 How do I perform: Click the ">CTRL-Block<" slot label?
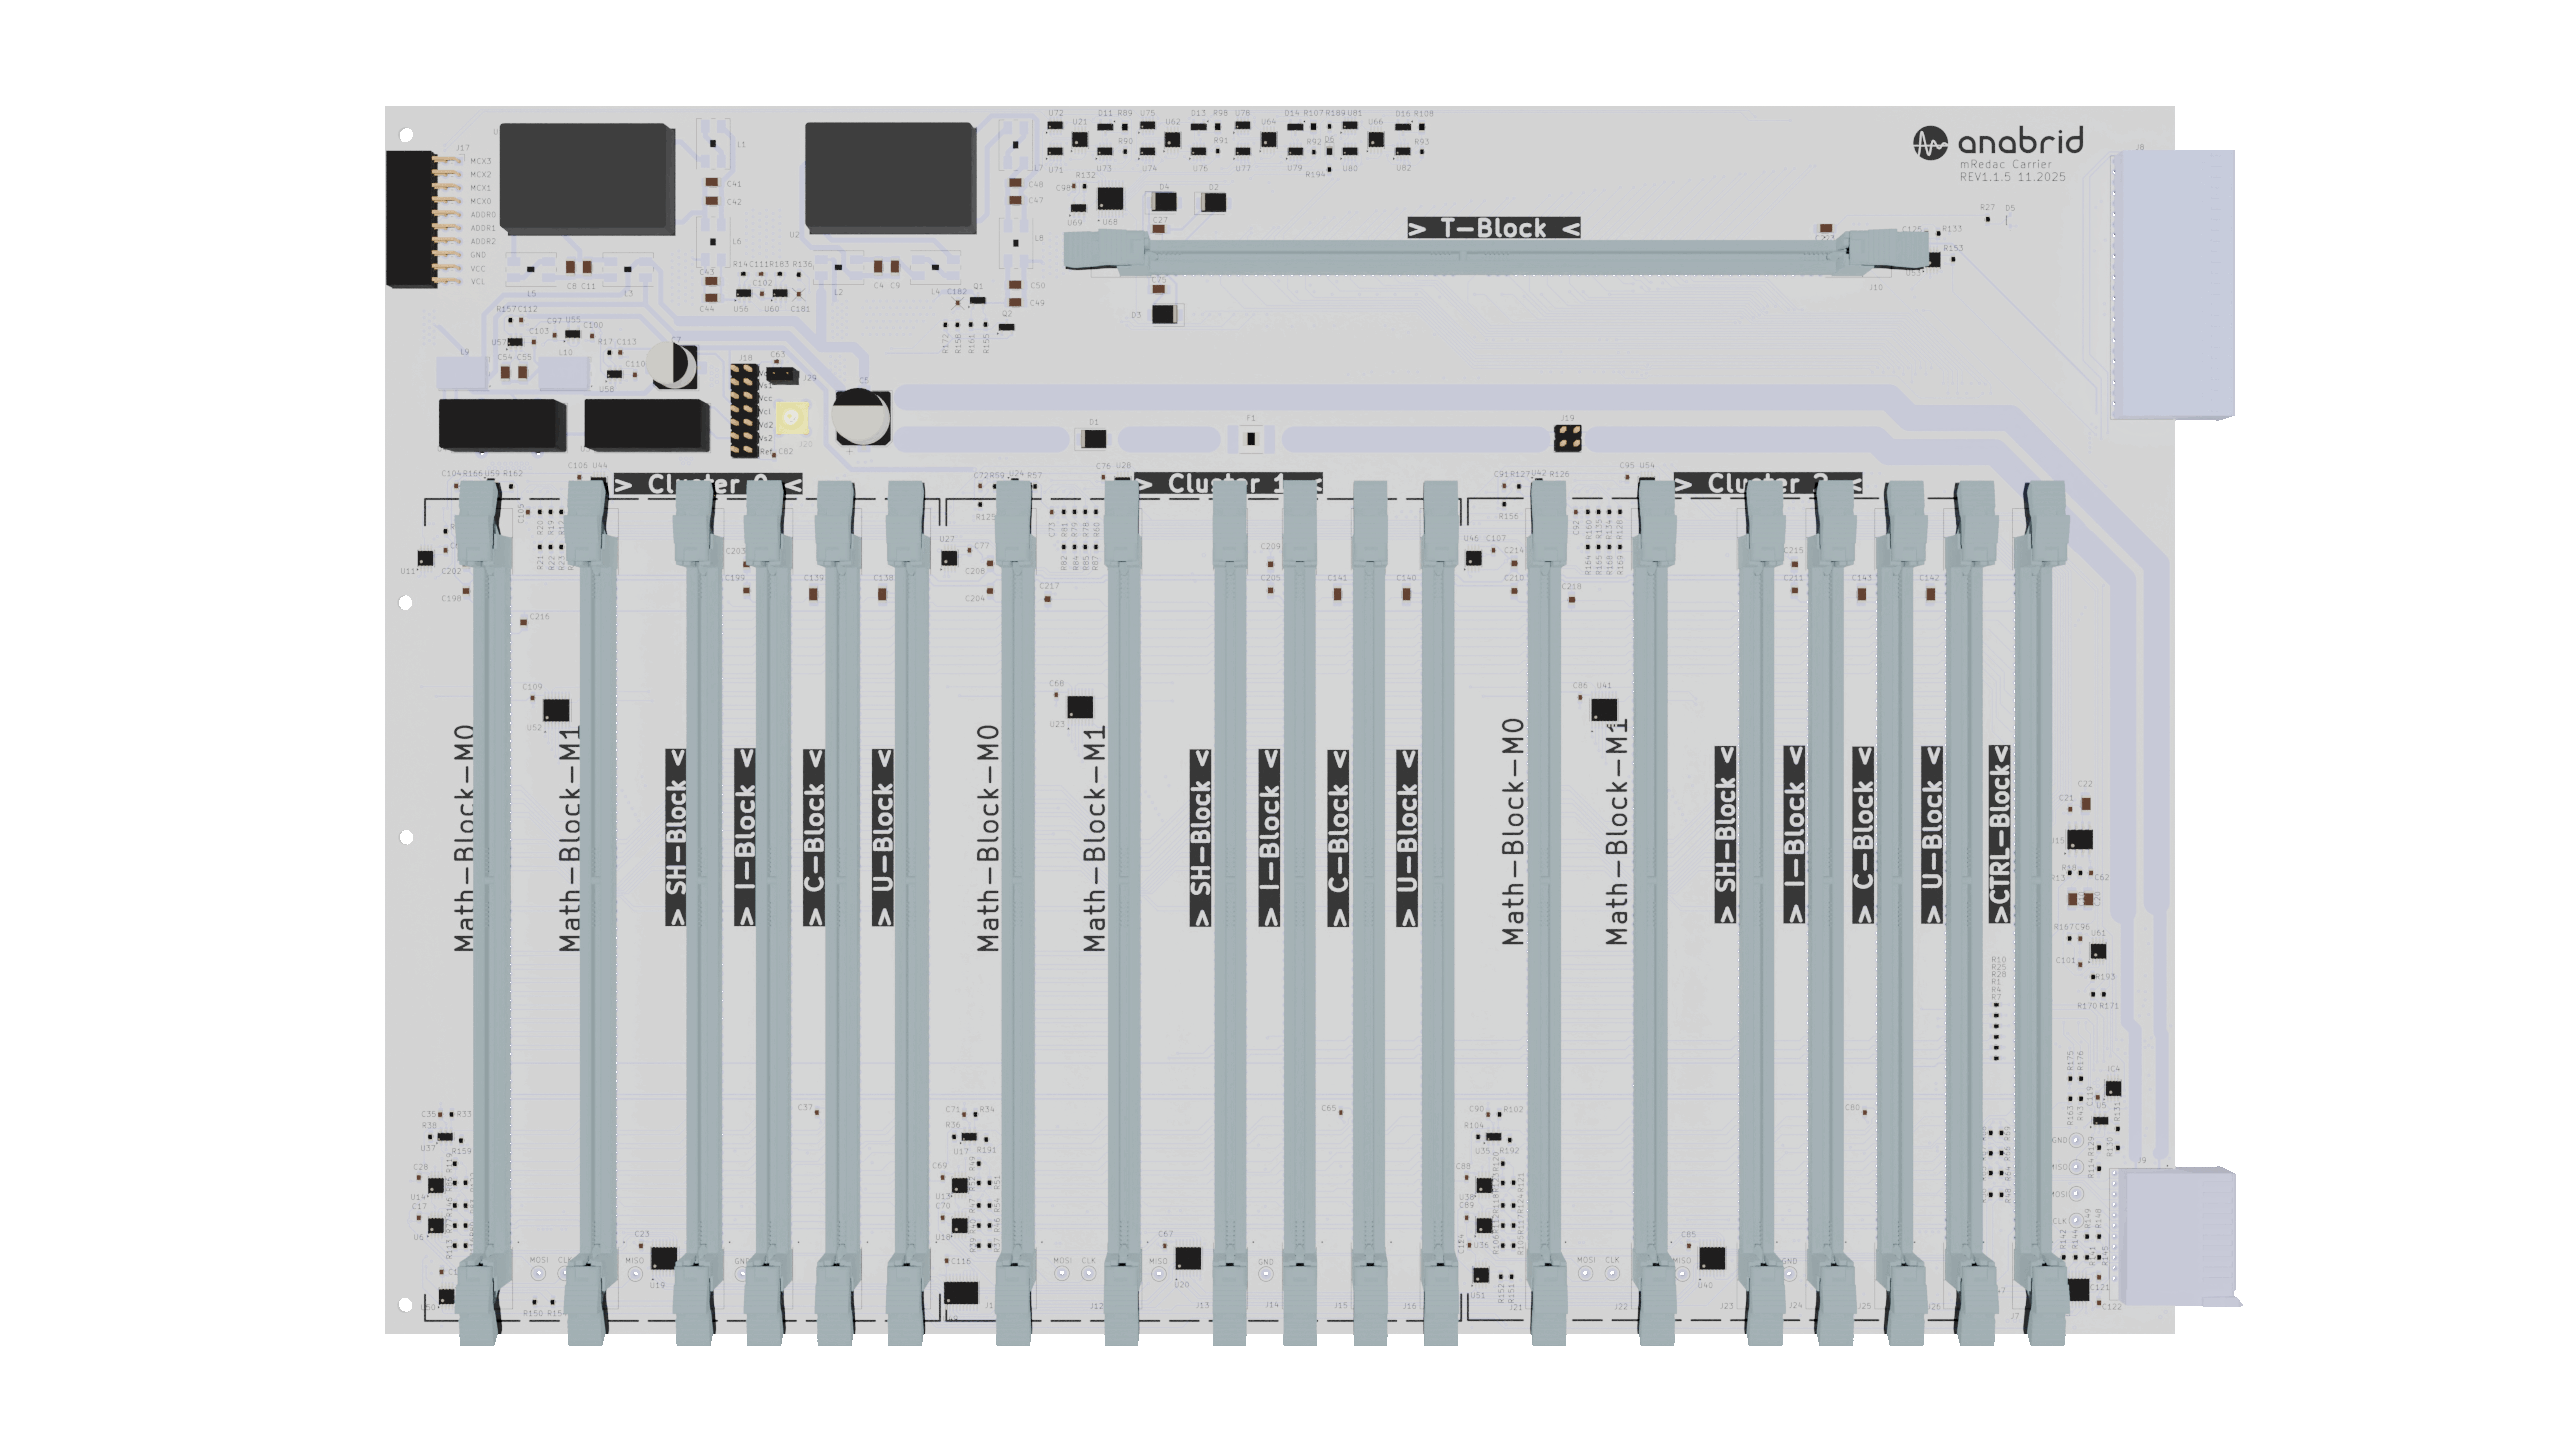coord(1999,835)
